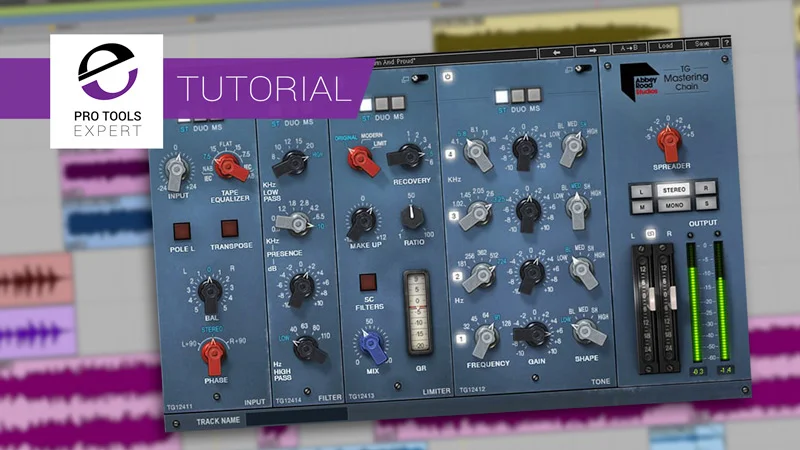Toggle Tone band 3 on/off button
800x450 pixels.
pyautogui.click(x=454, y=216)
